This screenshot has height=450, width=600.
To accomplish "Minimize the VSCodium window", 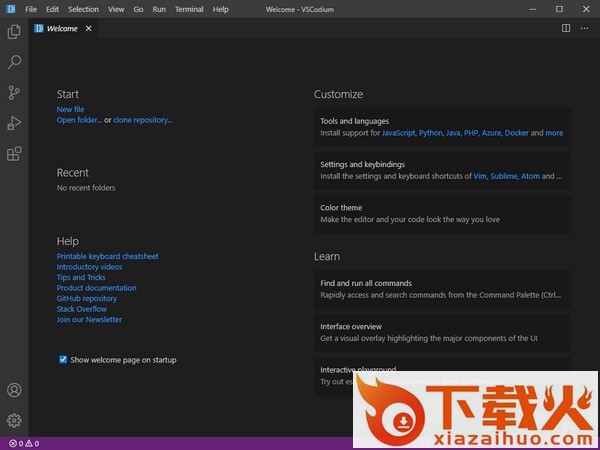I will point(532,9).
